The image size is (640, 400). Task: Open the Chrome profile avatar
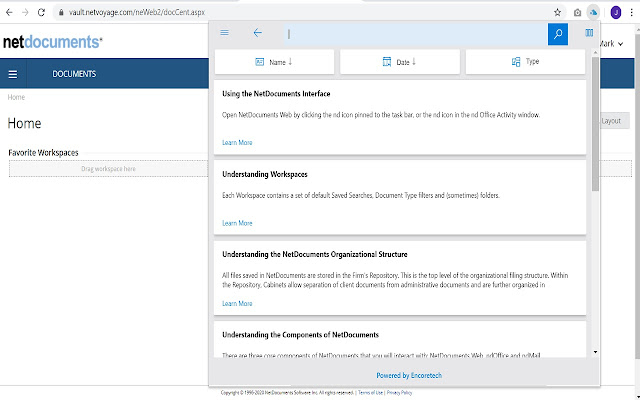pyautogui.click(x=616, y=13)
